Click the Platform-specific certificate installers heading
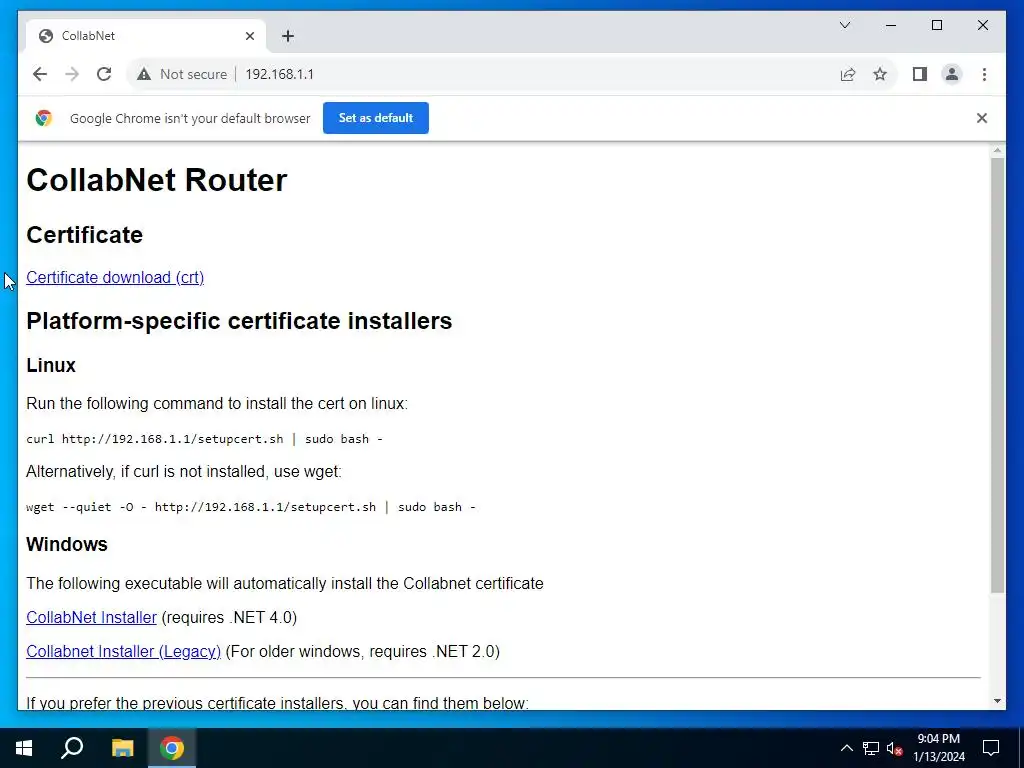 [x=239, y=321]
